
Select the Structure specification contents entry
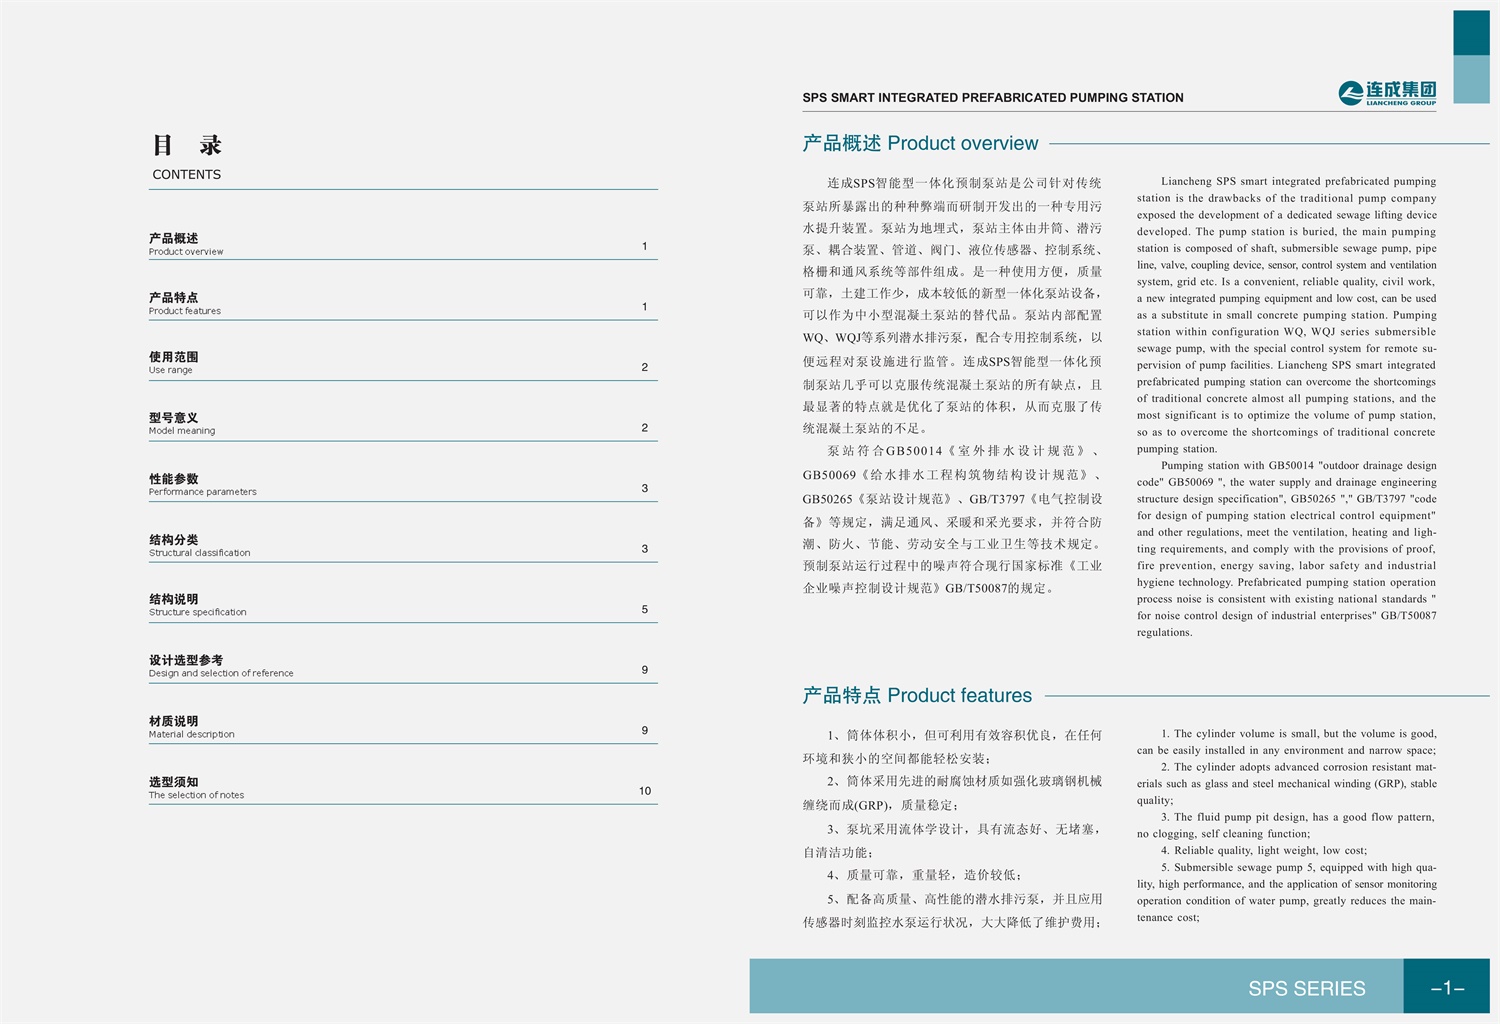pyautogui.click(x=197, y=605)
